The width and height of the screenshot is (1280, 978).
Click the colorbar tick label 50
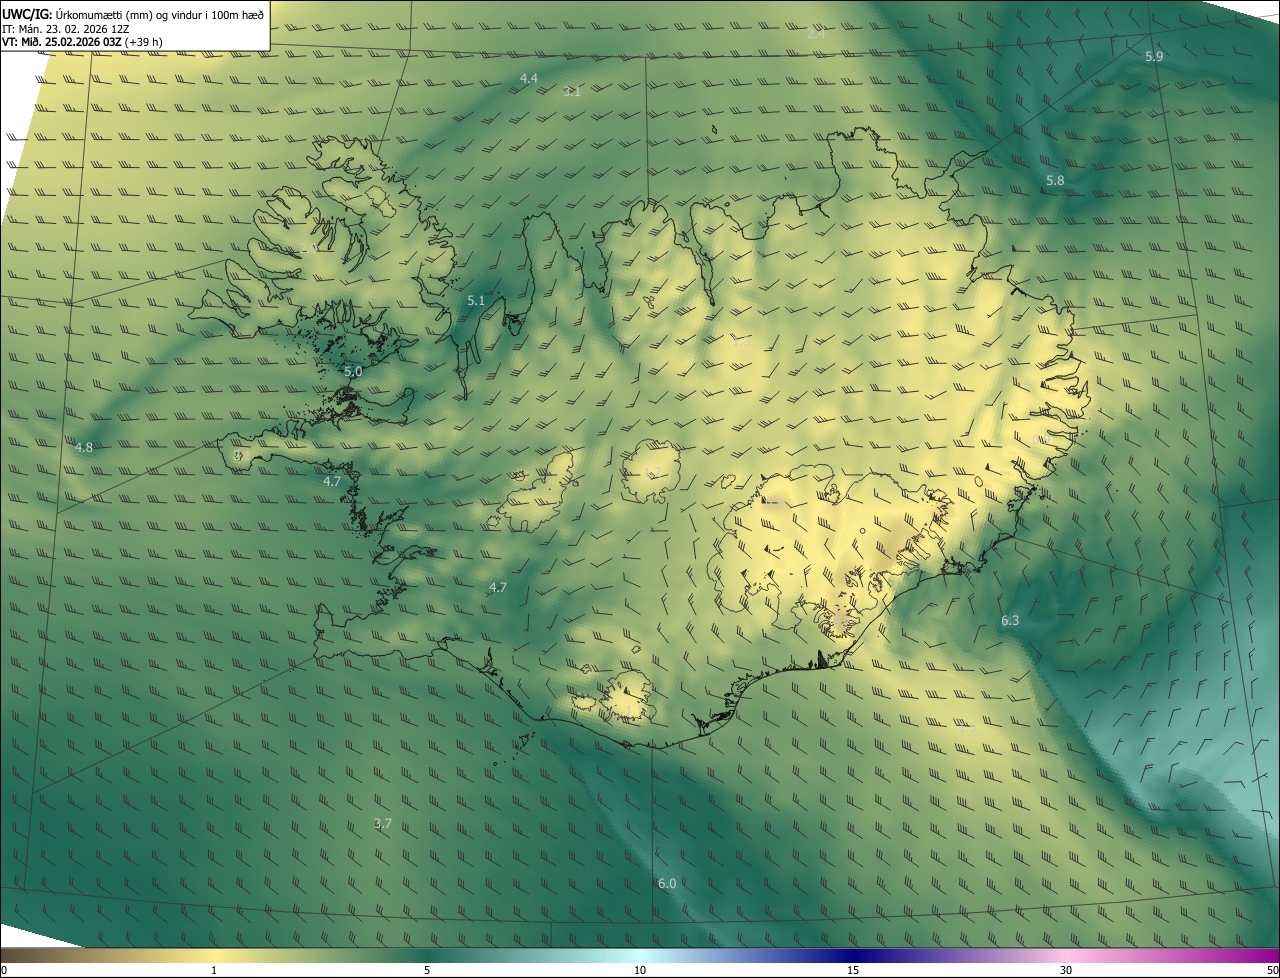point(1272,970)
